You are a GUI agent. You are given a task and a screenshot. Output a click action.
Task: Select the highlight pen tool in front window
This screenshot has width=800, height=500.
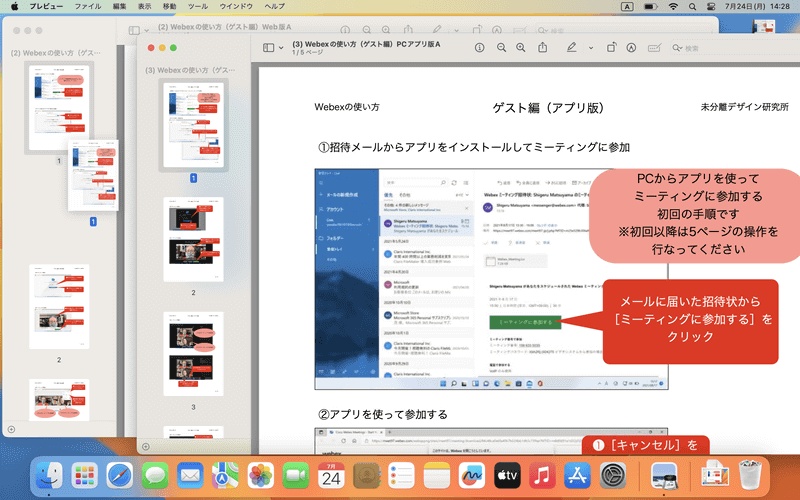[x=571, y=47]
